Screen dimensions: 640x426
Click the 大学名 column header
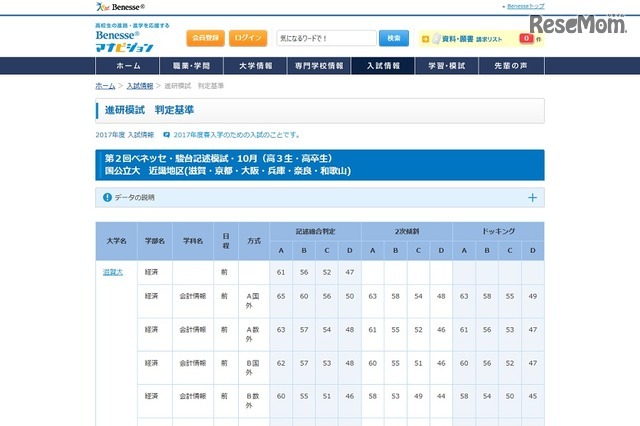click(116, 241)
